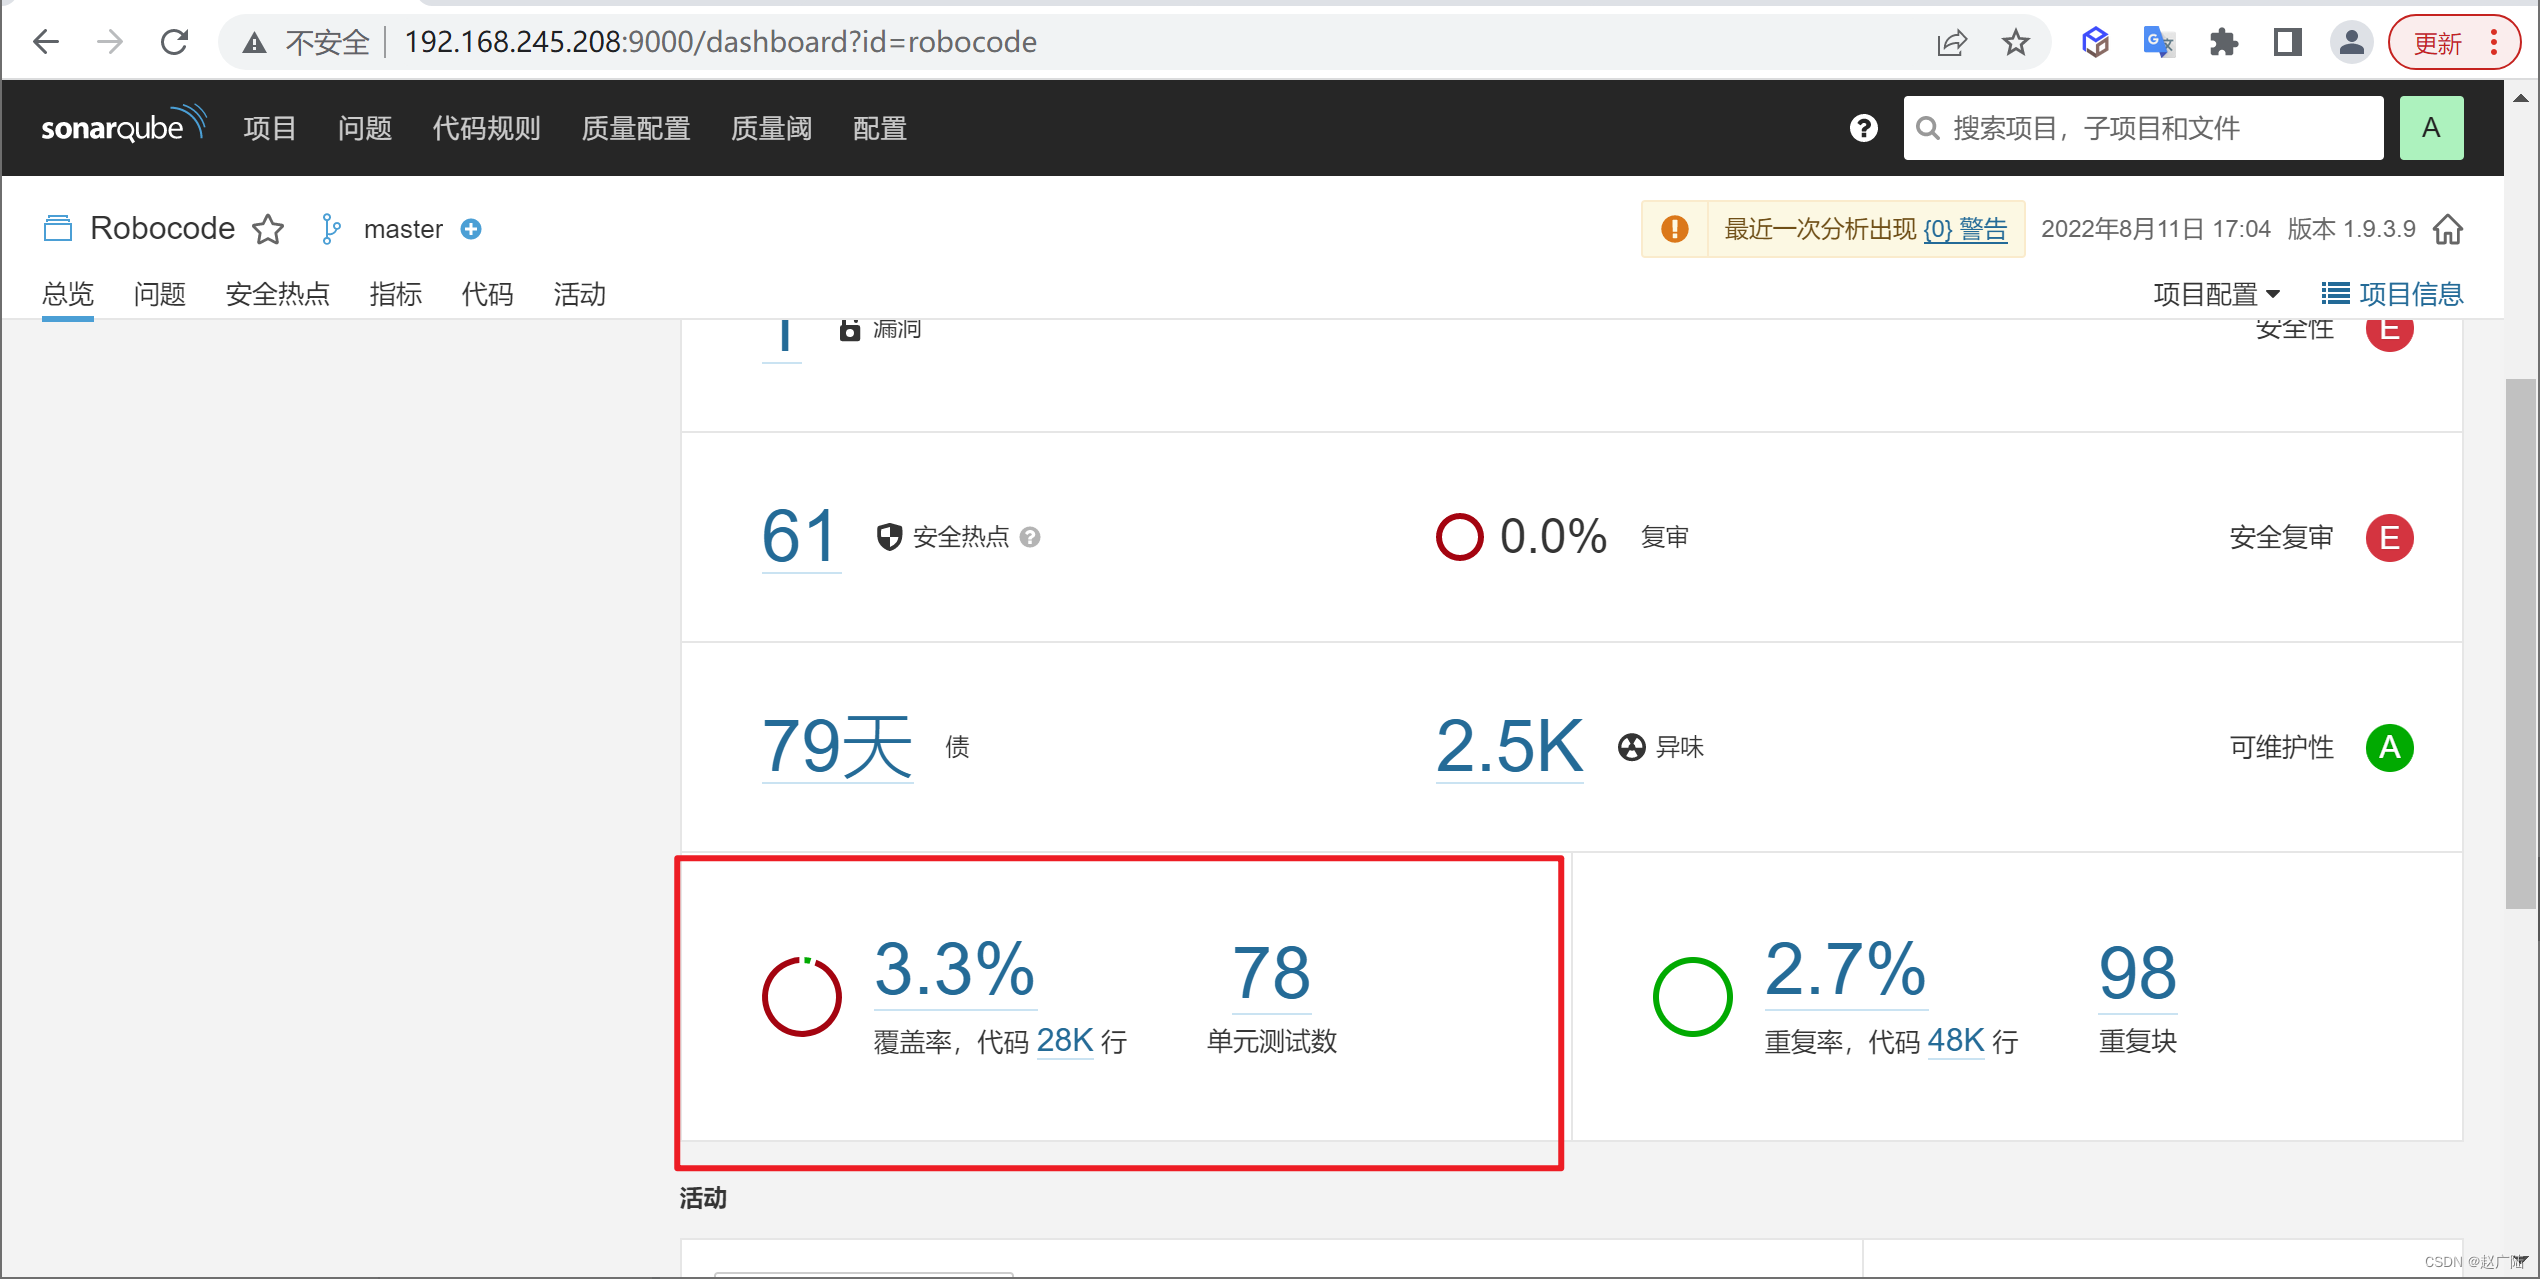Click the 可维护性 A rating badge
2540x1279 pixels.
(2390, 747)
